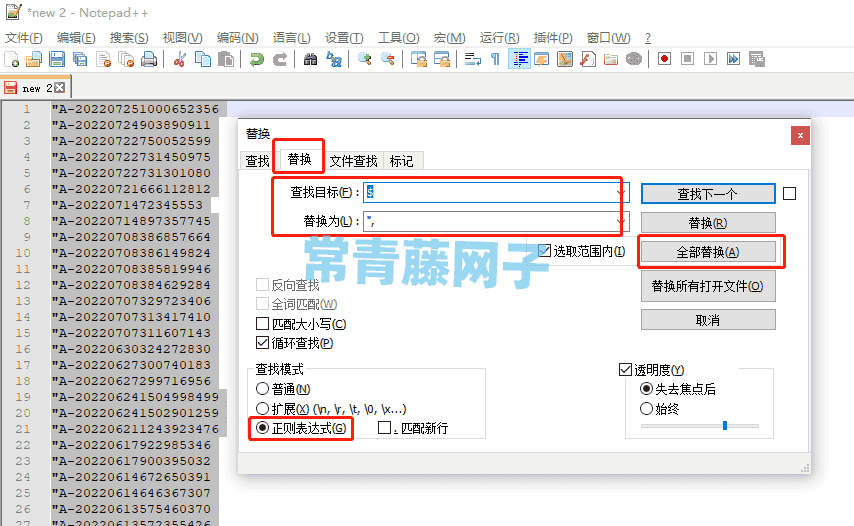
Task: Zoom out with magnifier minus icon
Action: pos(387,59)
